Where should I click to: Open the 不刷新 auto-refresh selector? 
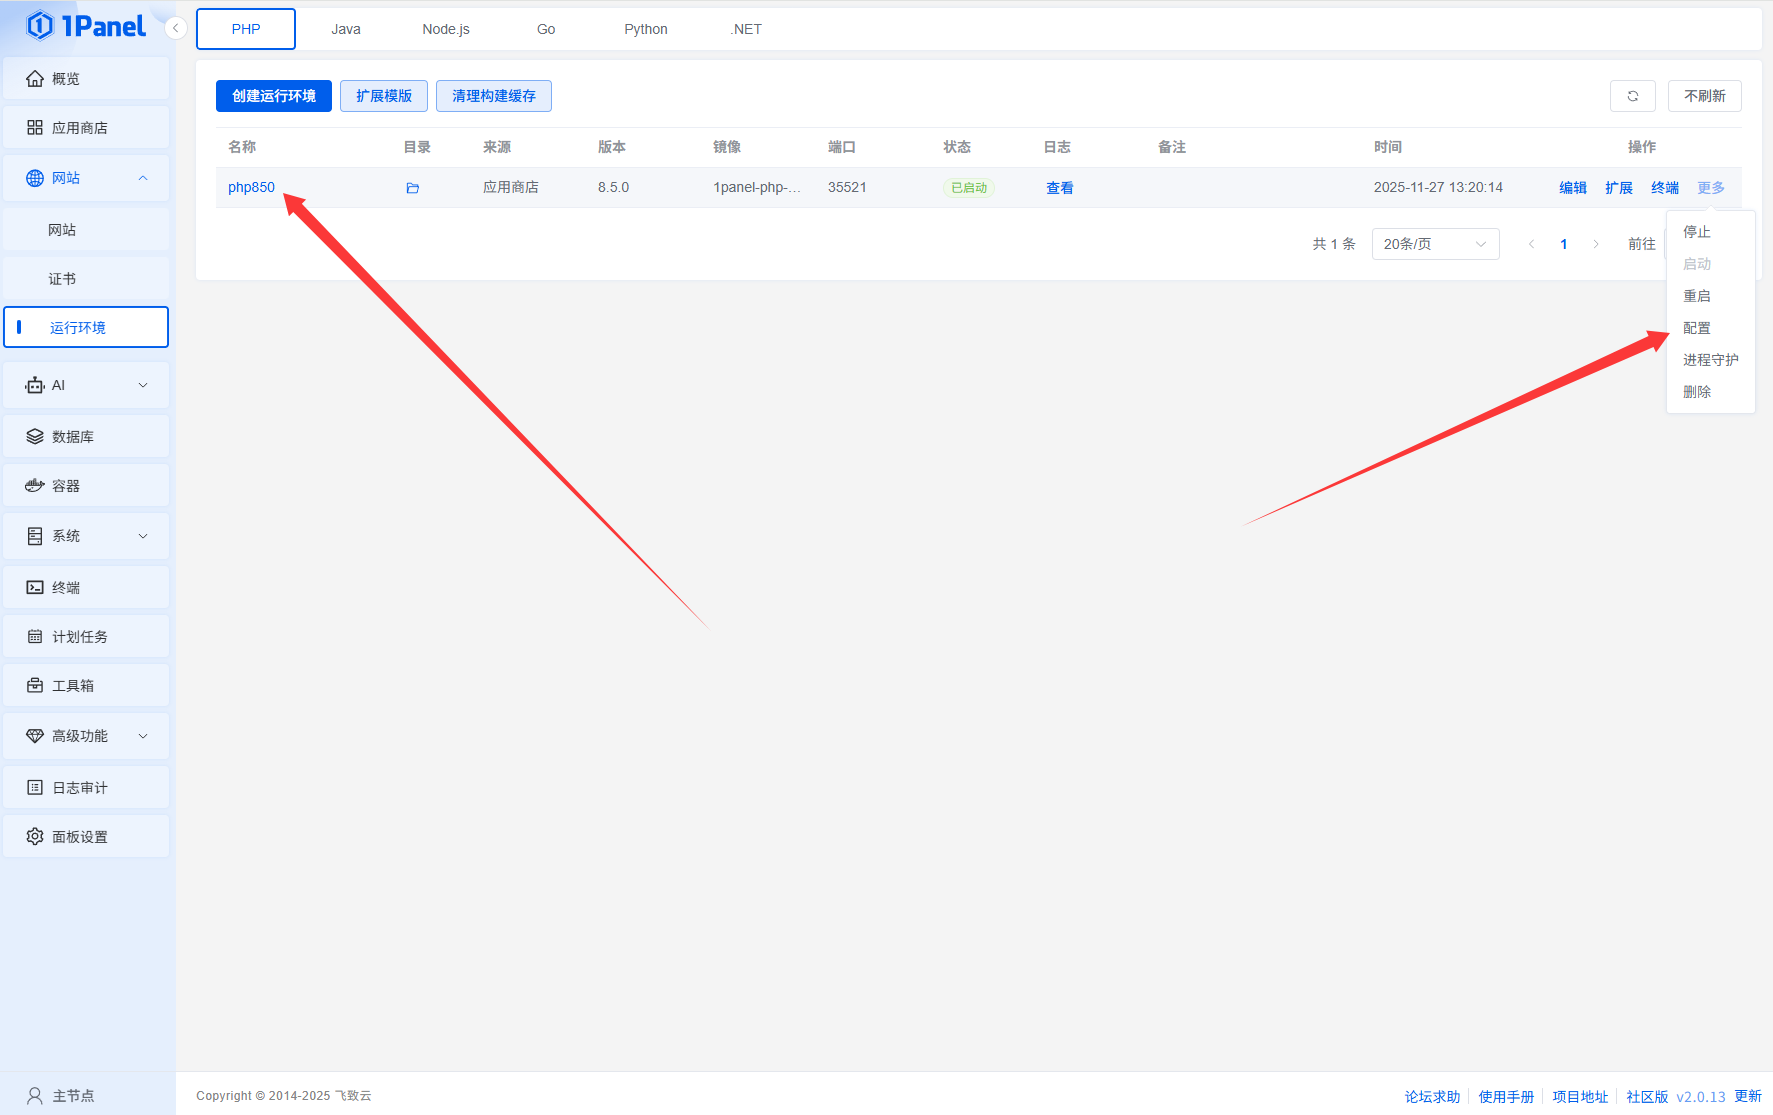click(1704, 96)
